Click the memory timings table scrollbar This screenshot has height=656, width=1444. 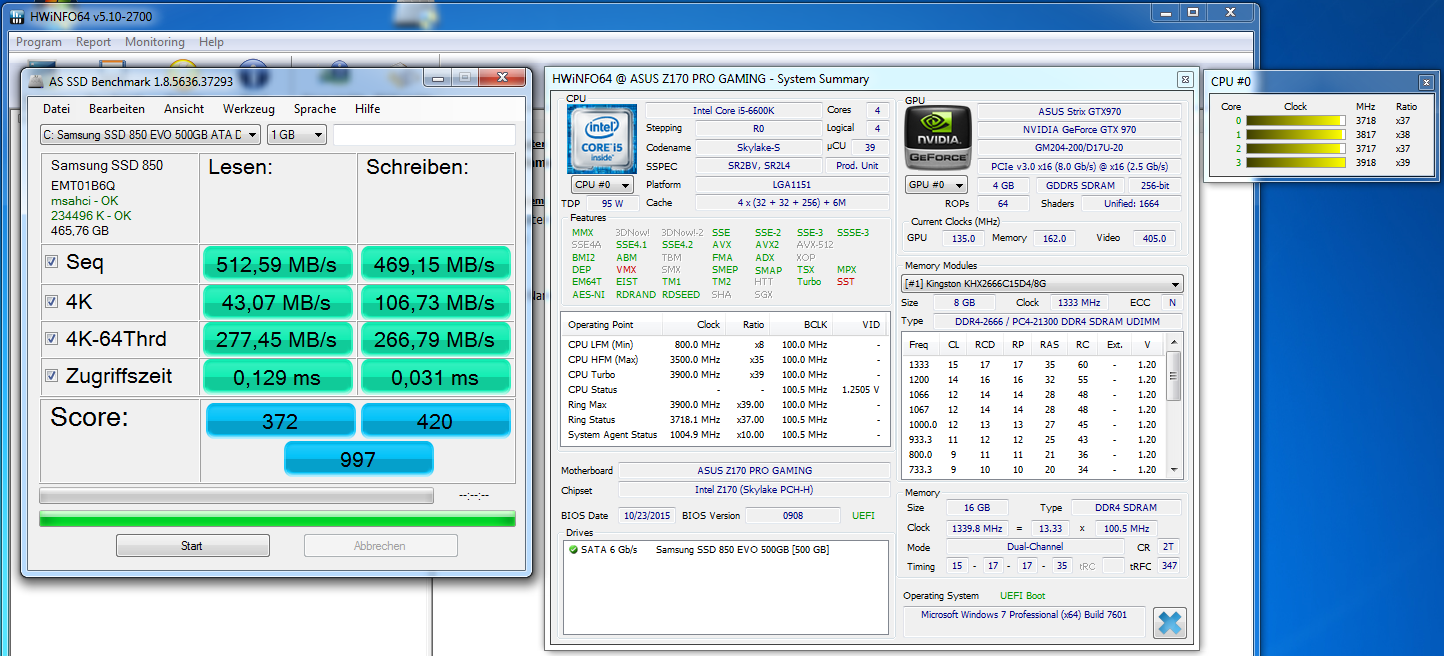pyautogui.click(x=1175, y=406)
